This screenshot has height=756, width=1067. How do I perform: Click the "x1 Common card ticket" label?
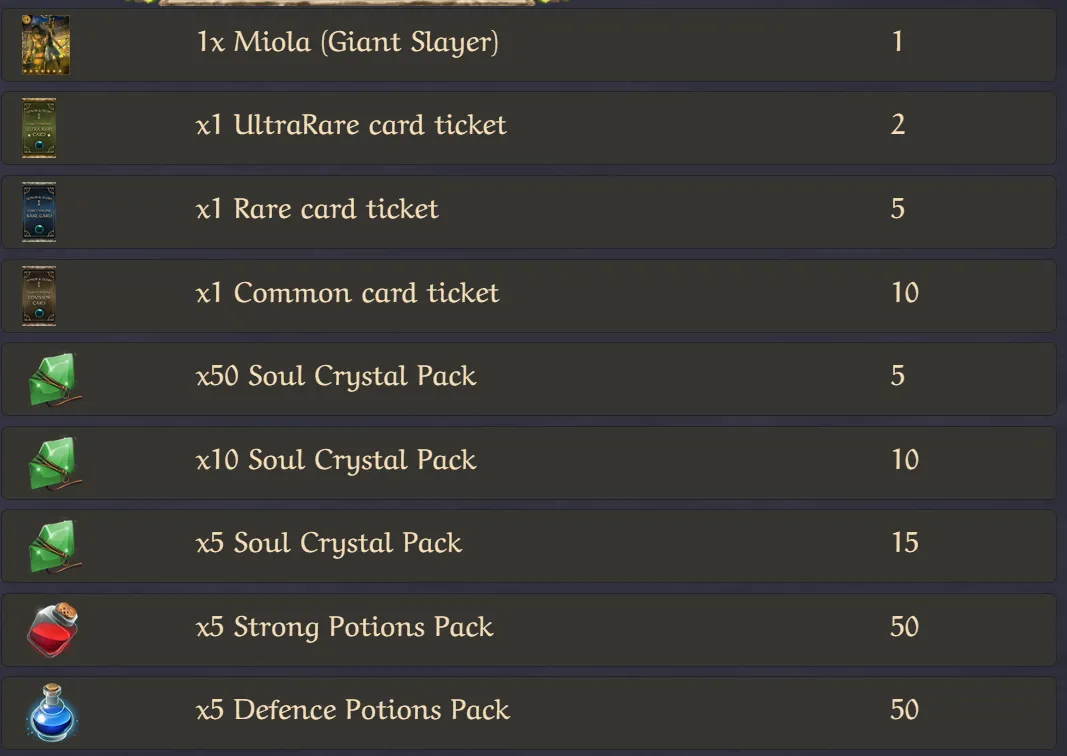click(x=348, y=293)
